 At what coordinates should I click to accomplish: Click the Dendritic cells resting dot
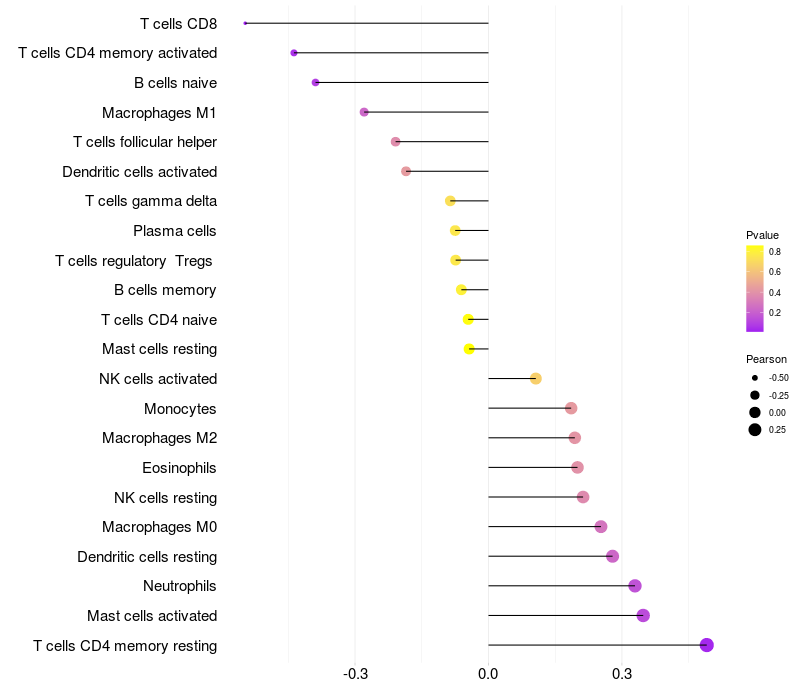pos(613,556)
